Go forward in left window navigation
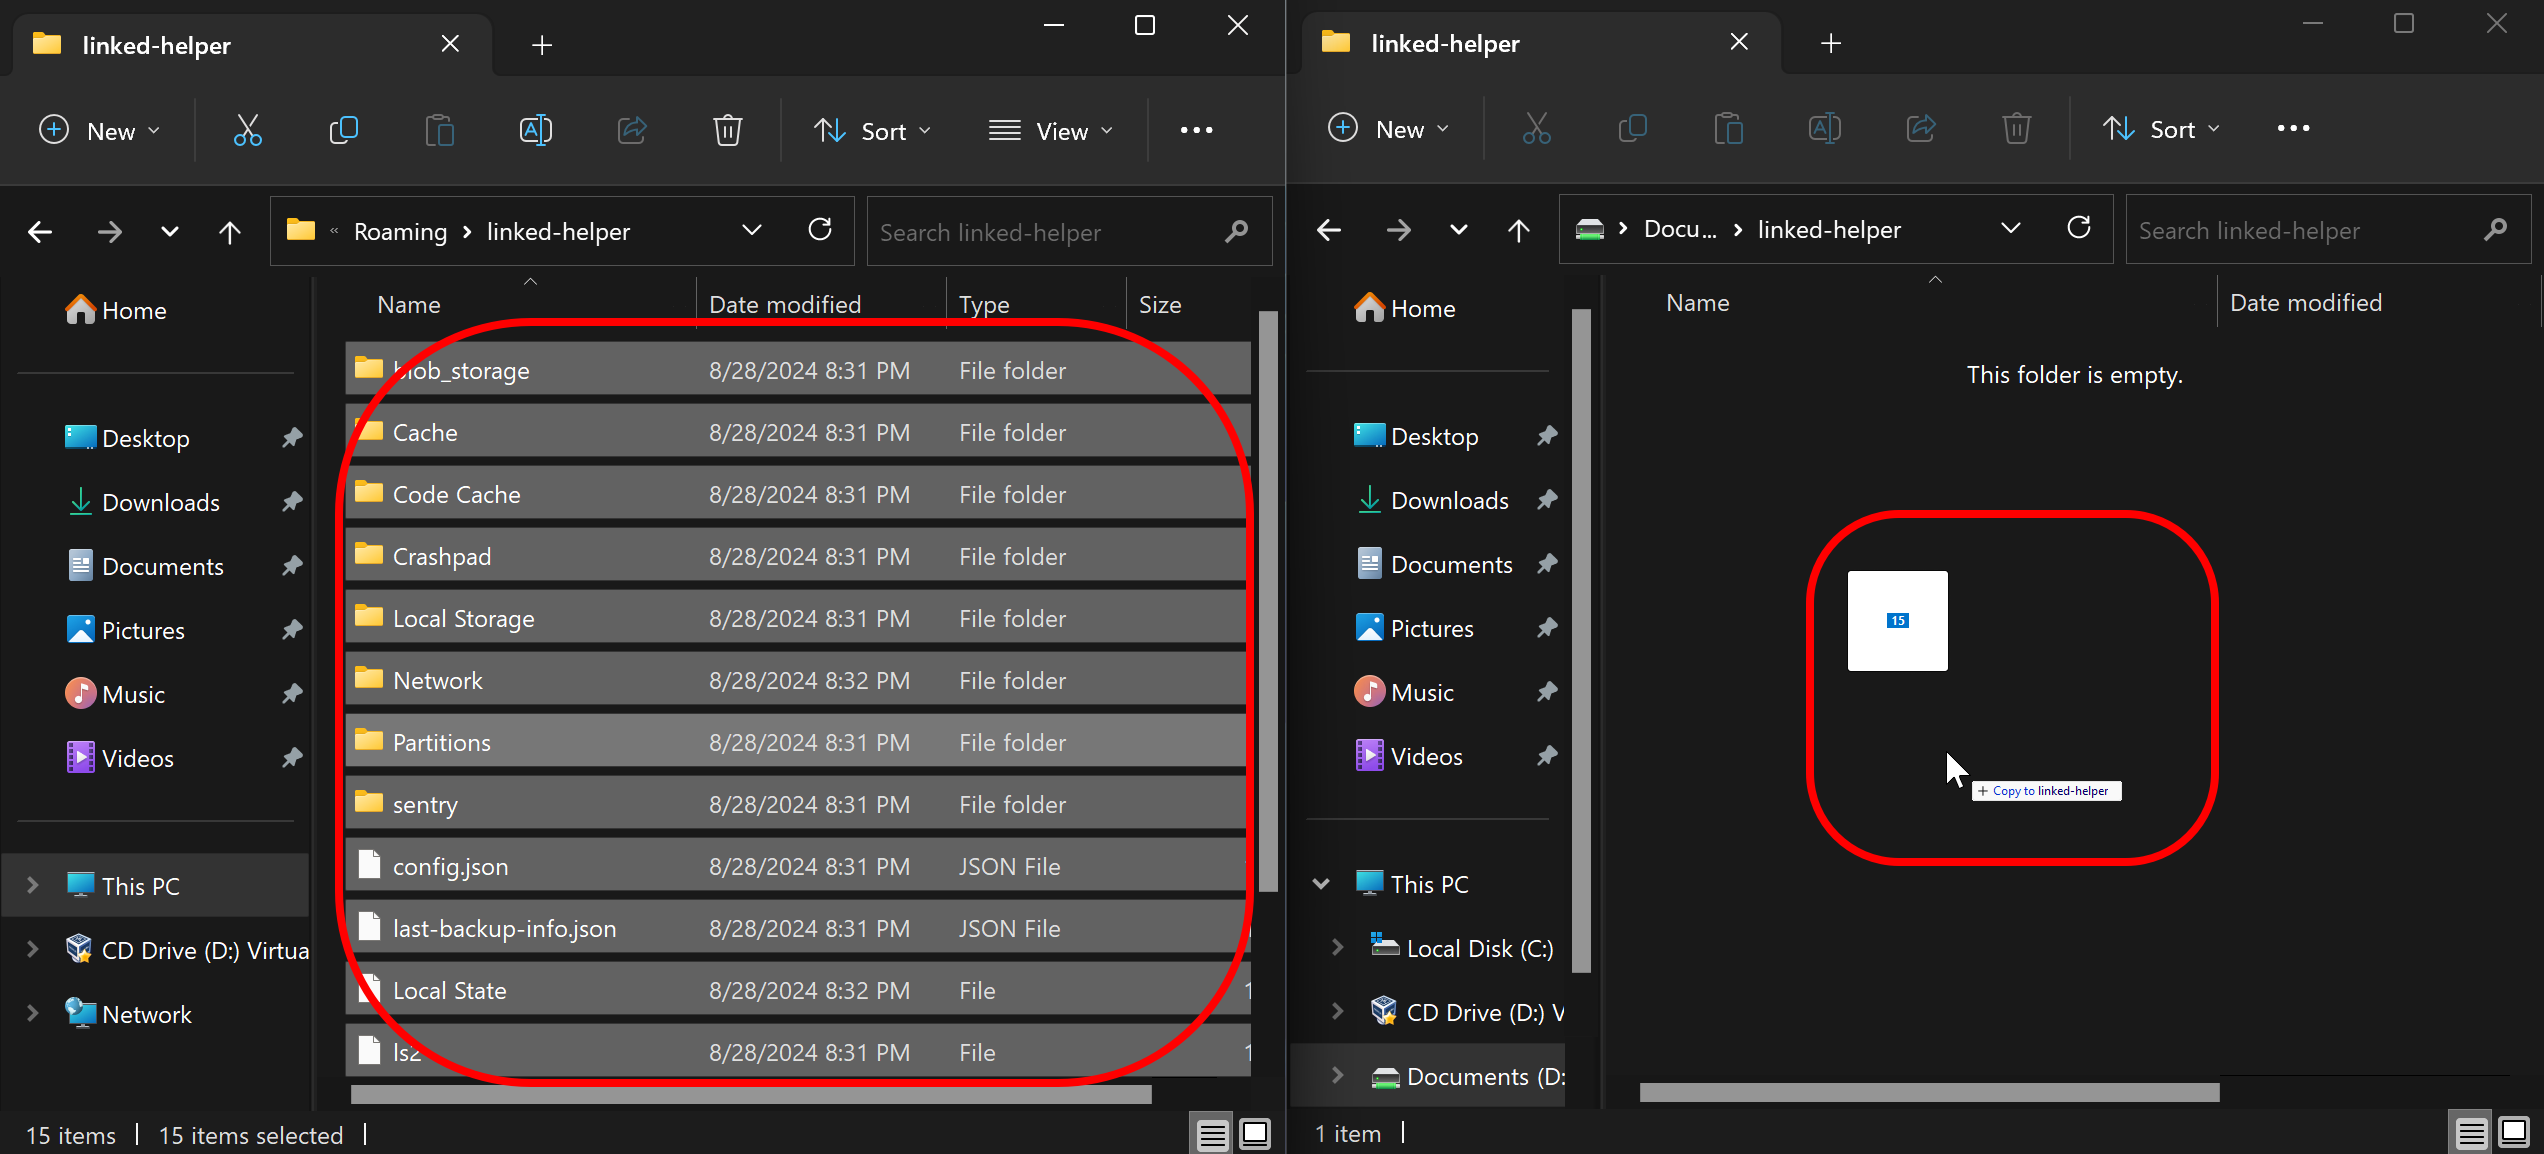2544x1154 pixels. click(109, 232)
